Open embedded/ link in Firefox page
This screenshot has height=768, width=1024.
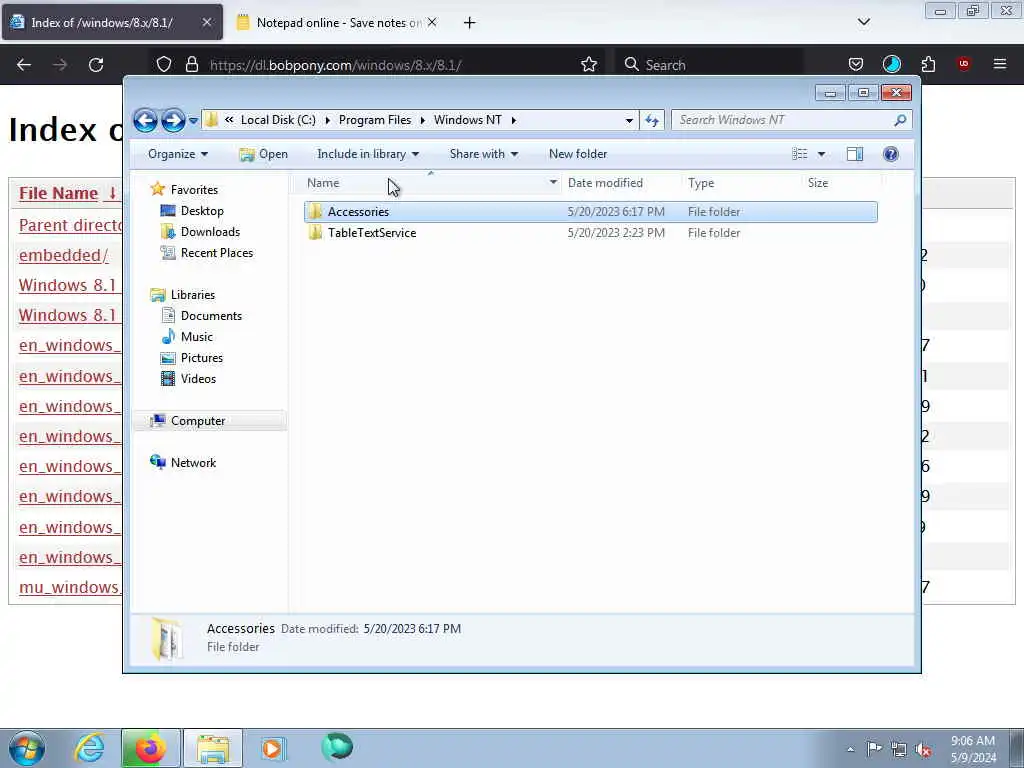pos(63,255)
